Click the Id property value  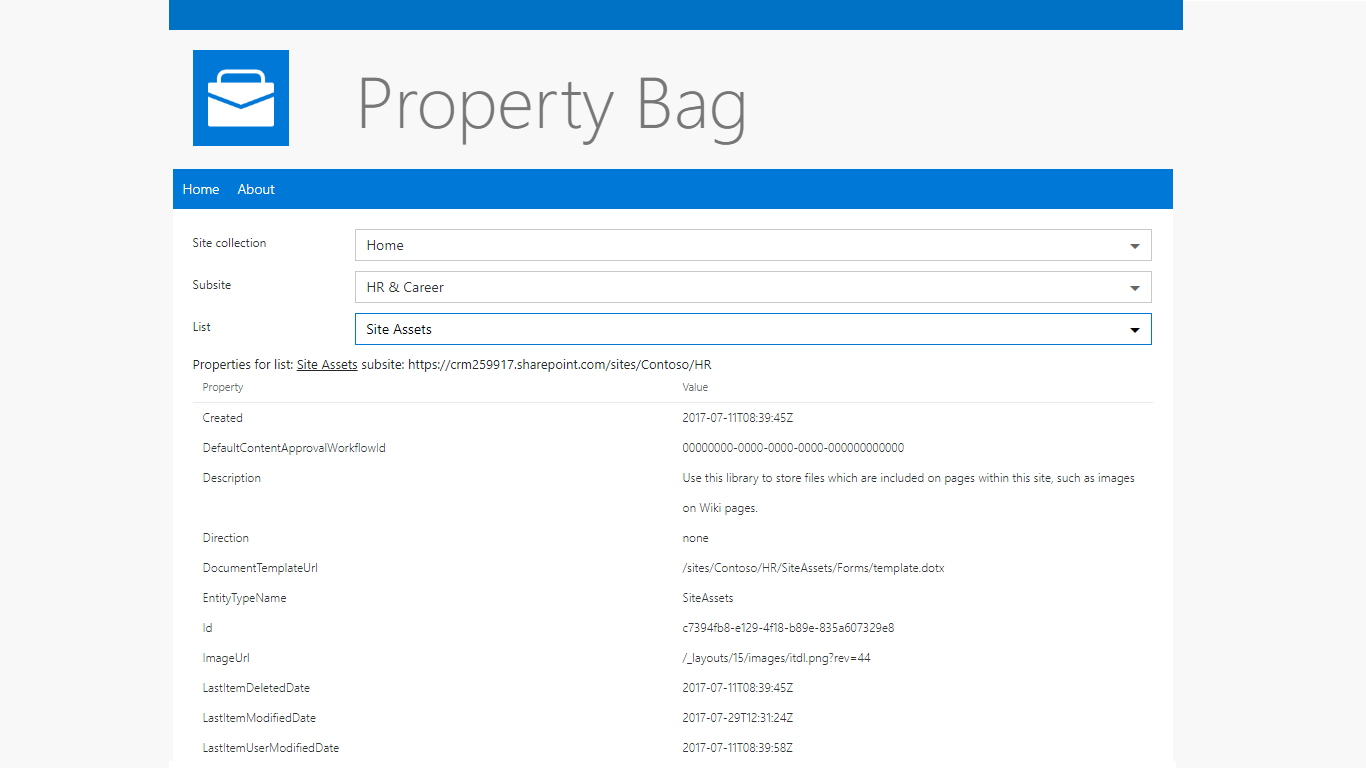click(789, 628)
